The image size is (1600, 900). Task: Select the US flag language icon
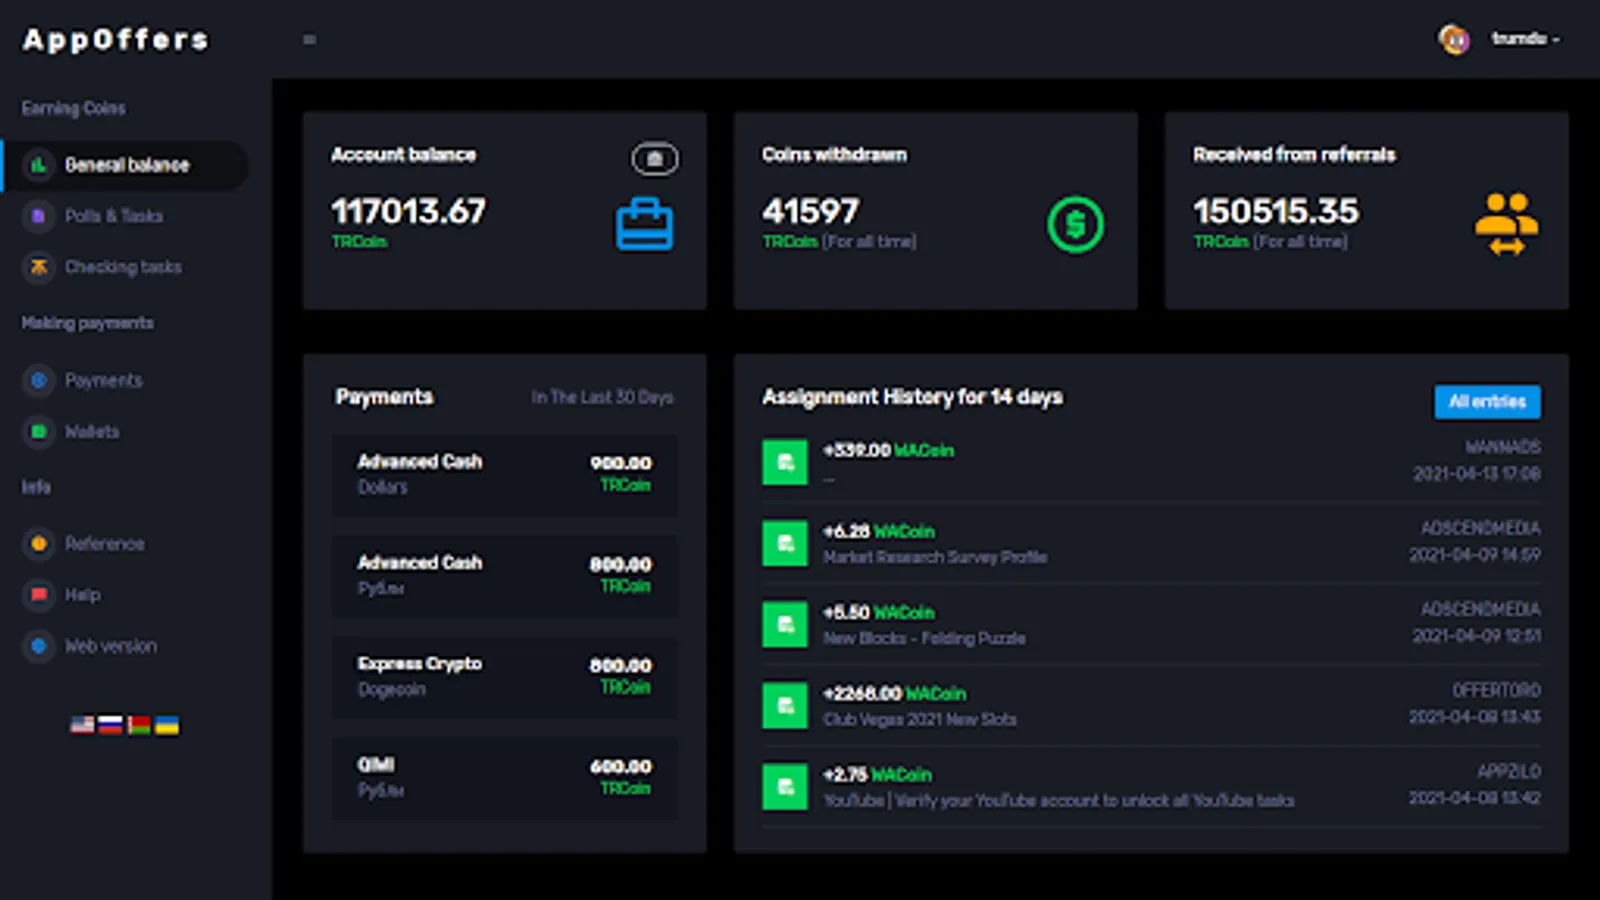(x=82, y=725)
